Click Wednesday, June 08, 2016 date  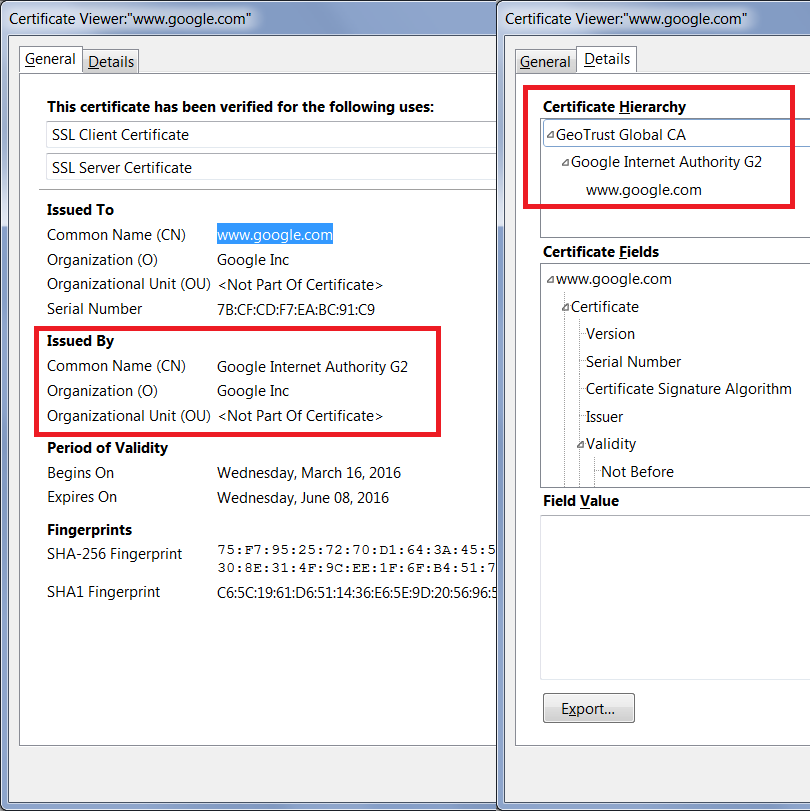303,498
